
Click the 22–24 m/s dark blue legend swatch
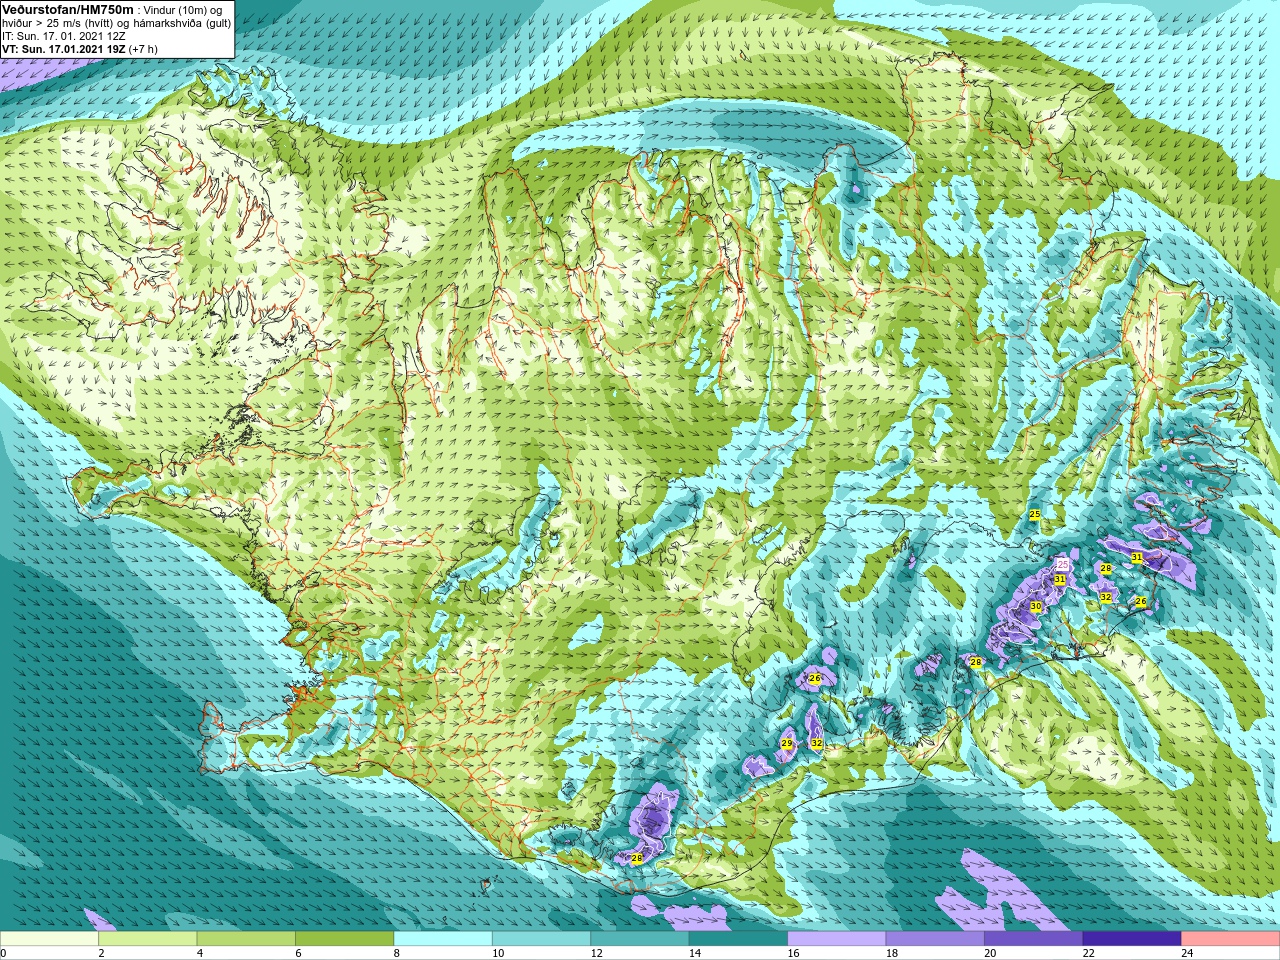coord(1132,939)
